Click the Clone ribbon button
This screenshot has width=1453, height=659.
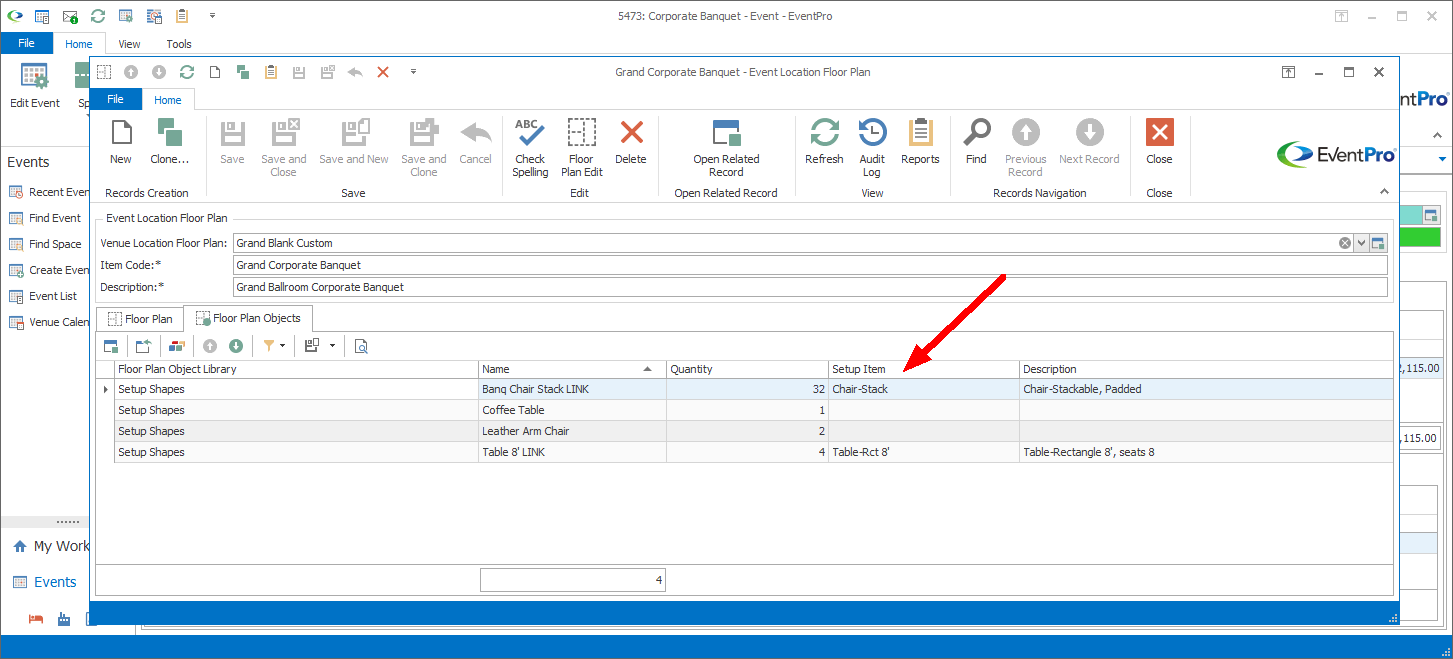tap(169, 142)
